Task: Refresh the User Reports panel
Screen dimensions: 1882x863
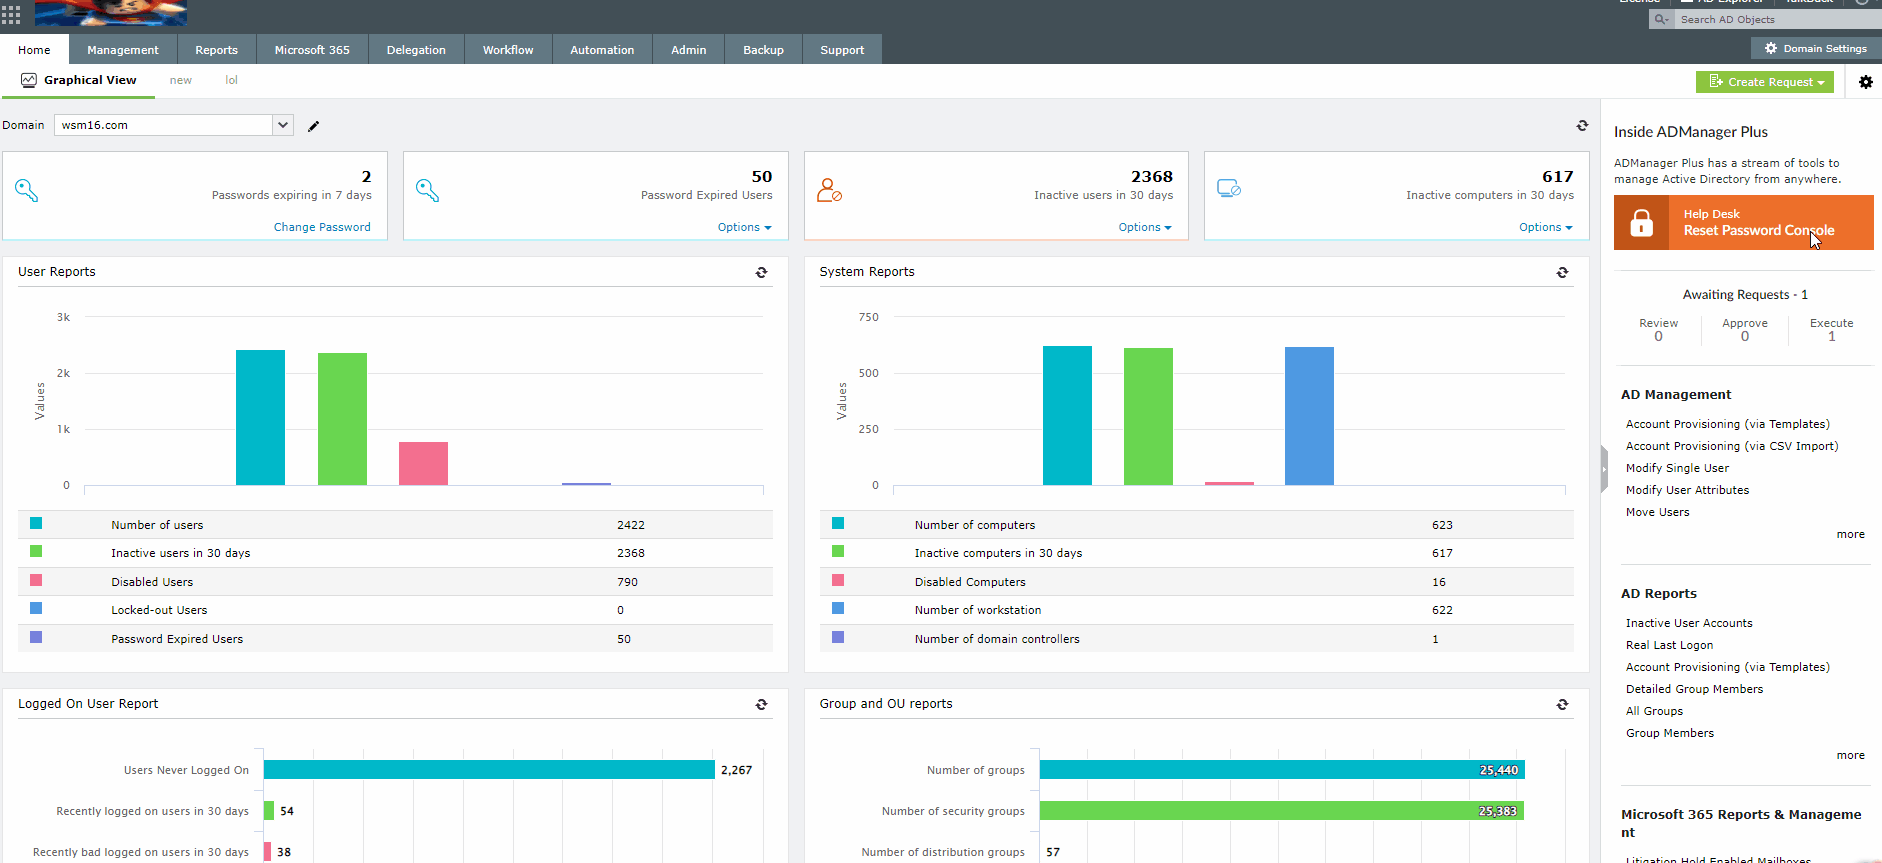Action: 762,272
